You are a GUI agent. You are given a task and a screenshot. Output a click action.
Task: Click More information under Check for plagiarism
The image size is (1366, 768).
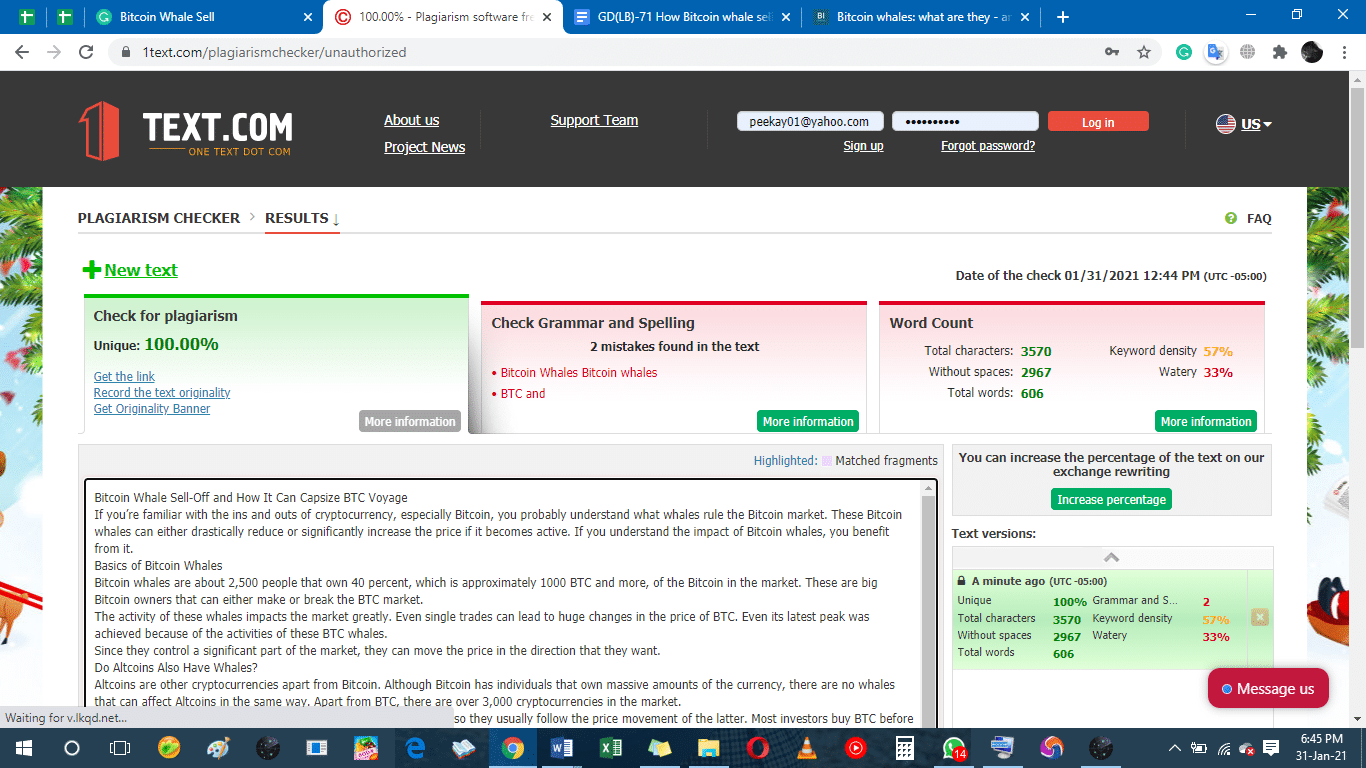(410, 421)
